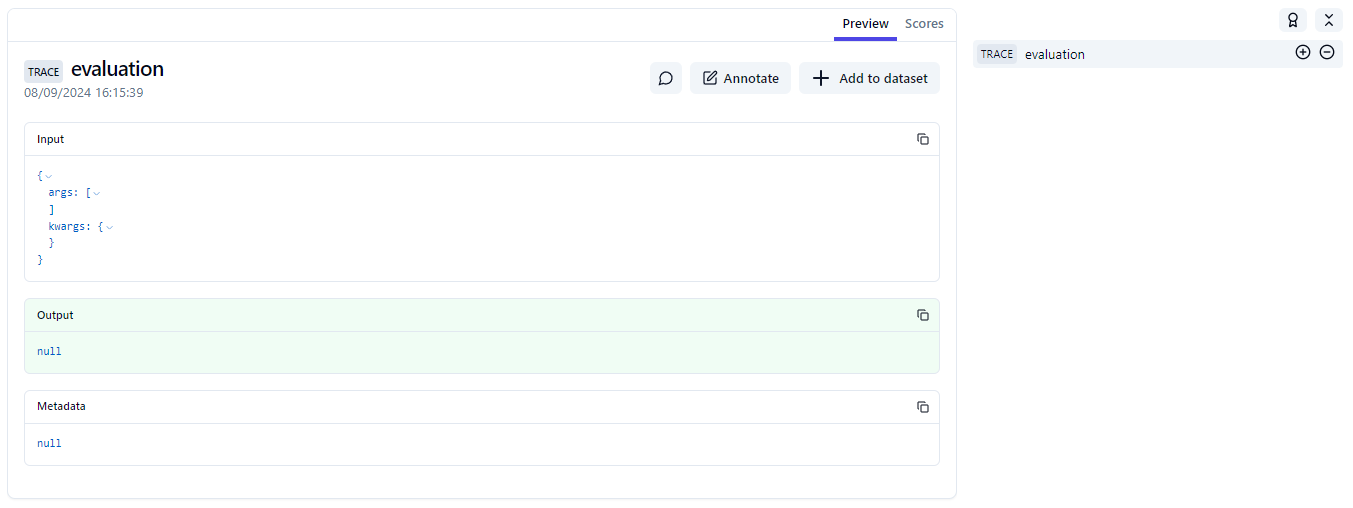Click the TRACE badge beside the evaluation heading
This screenshot has width=1353, height=508.
coord(43,71)
